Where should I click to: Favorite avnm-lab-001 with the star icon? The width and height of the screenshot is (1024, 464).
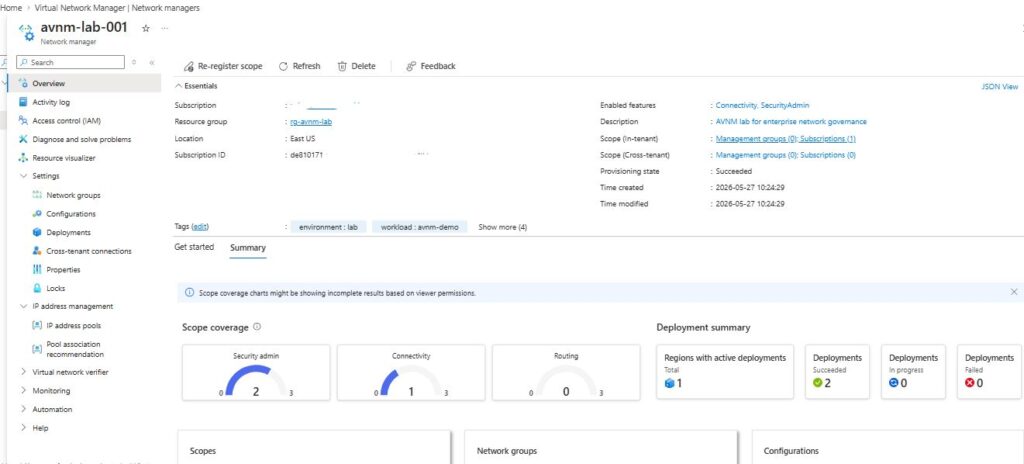click(146, 28)
